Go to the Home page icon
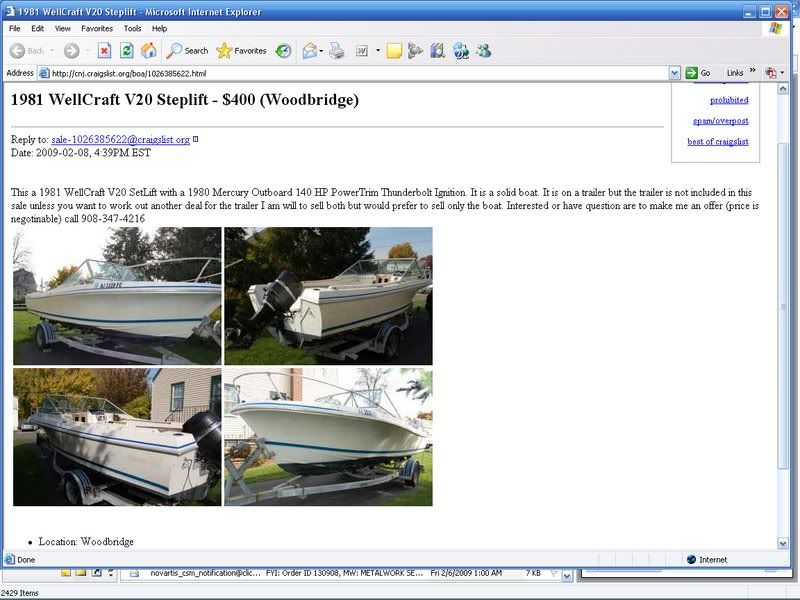 pyautogui.click(x=149, y=51)
